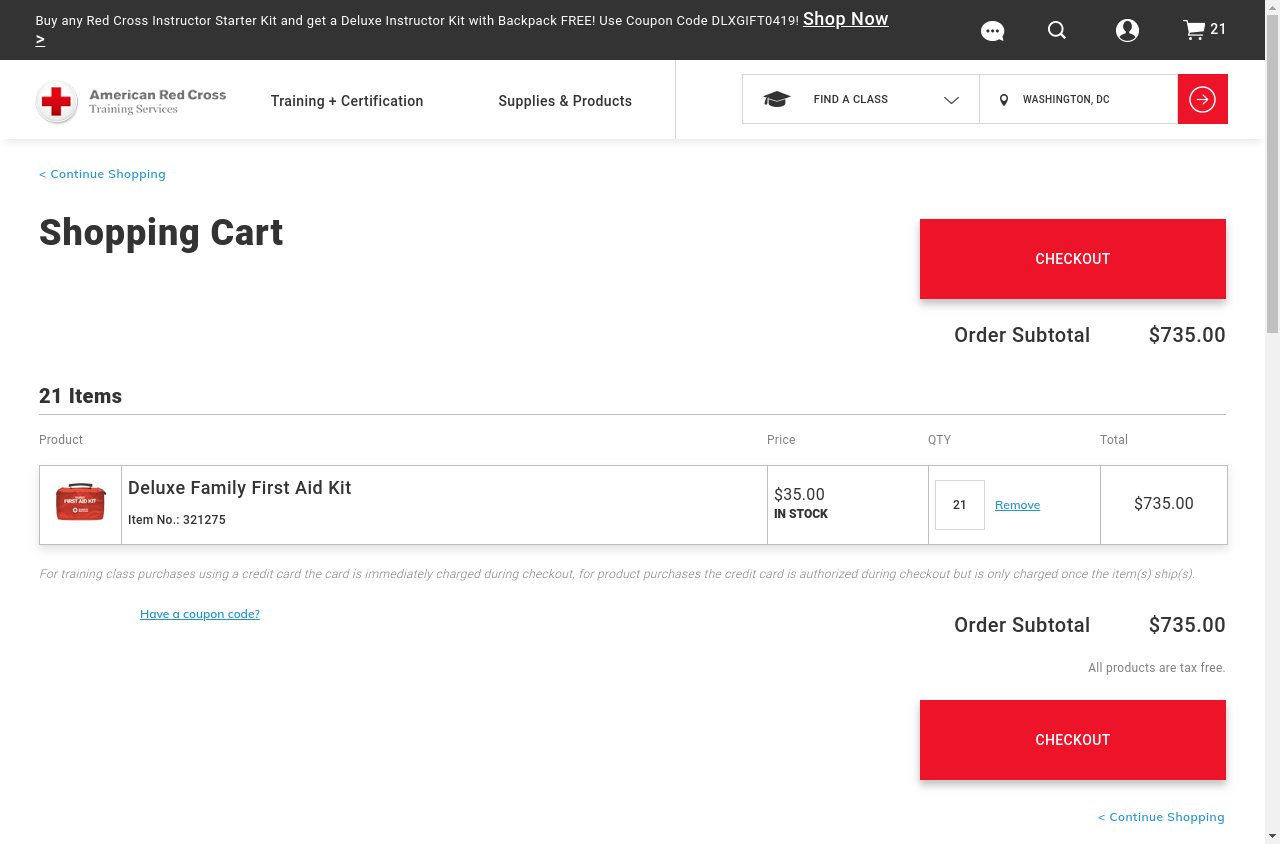The width and height of the screenshot is (1280, 844).
Task: Open the user account profile icon
Action: click(1127, 31)
